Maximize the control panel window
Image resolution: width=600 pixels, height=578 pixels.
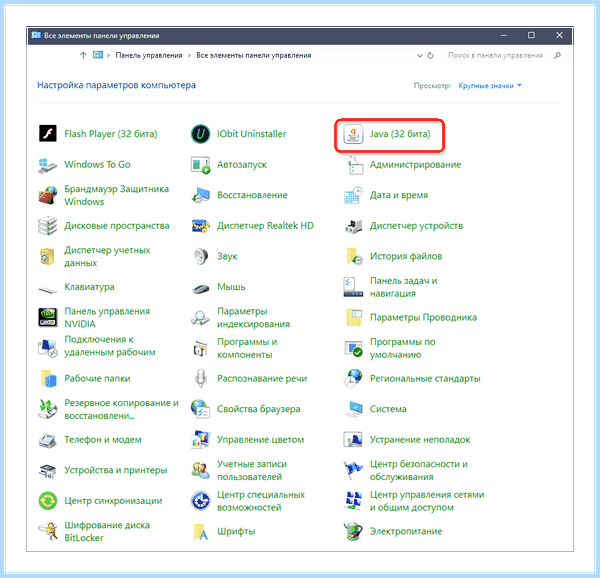[x=531, y=35]
